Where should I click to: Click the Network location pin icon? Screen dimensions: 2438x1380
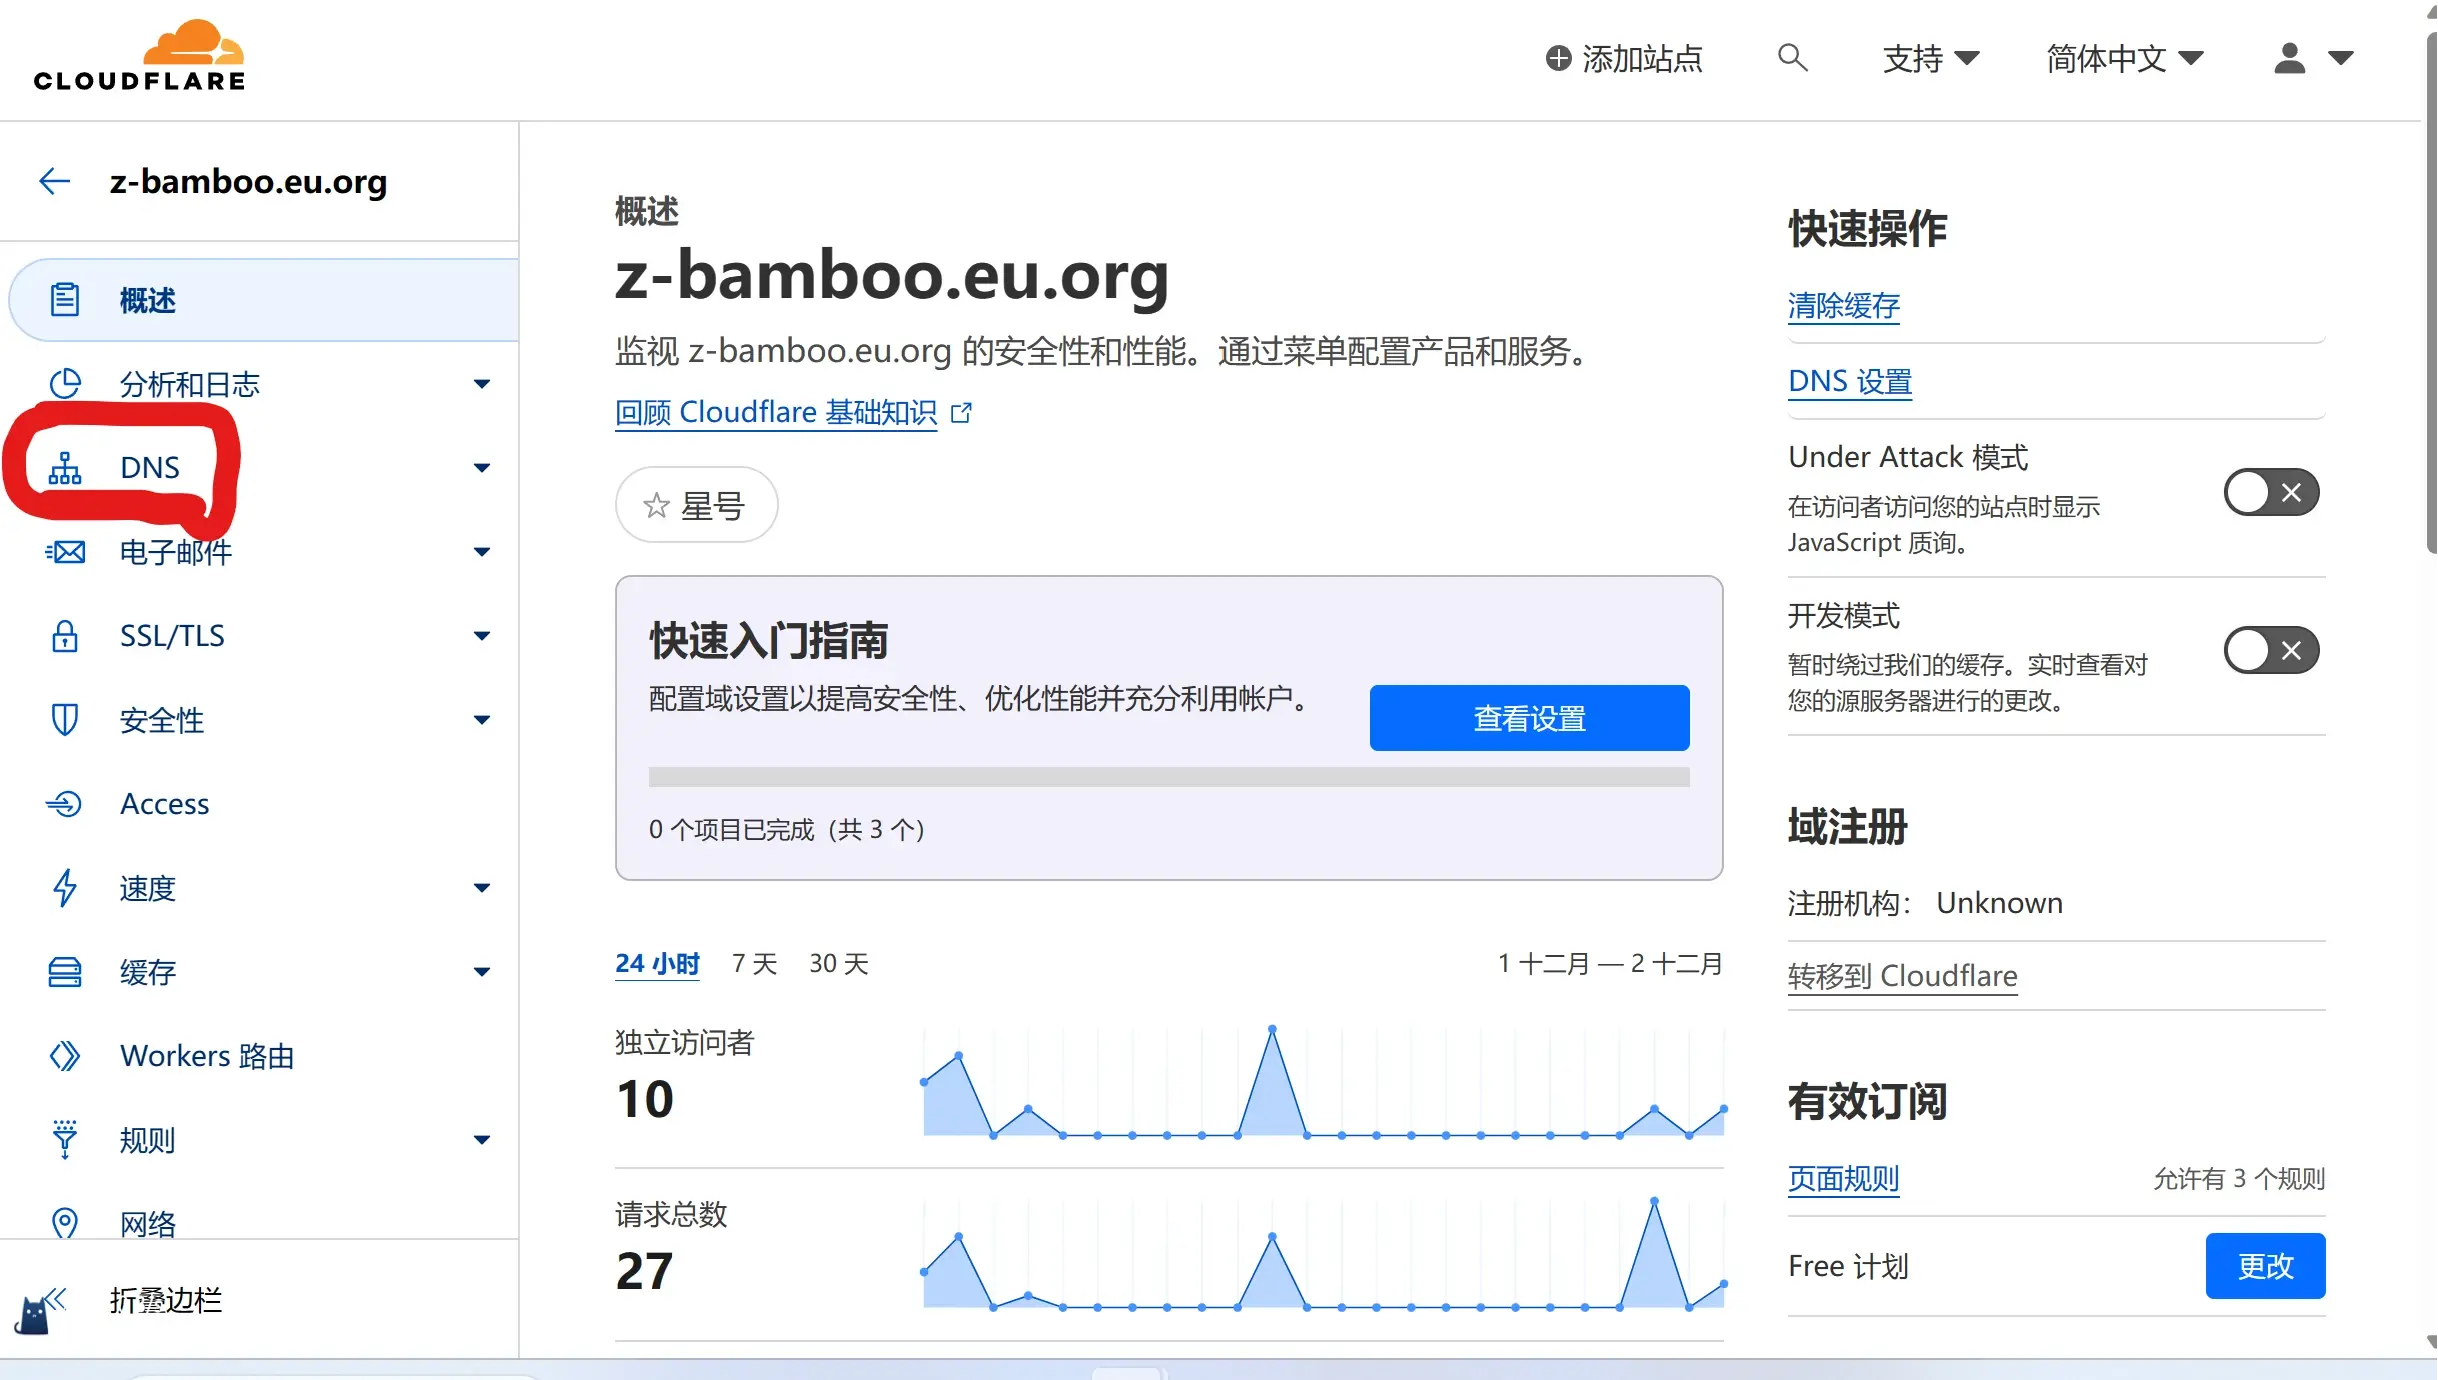click(65, 1222)
